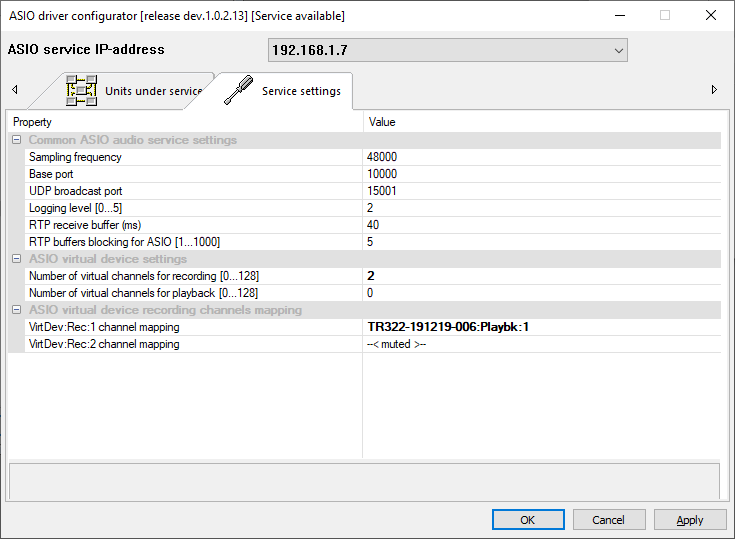Click the OK button
Screen dimensions: 735x539
click(x=528, y=520)
